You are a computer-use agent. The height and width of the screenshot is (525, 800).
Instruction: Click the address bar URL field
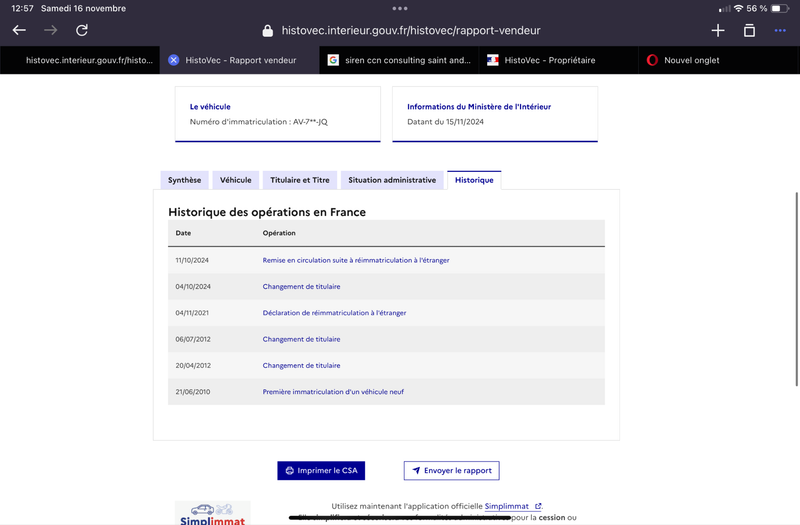(x=411, y=31)
